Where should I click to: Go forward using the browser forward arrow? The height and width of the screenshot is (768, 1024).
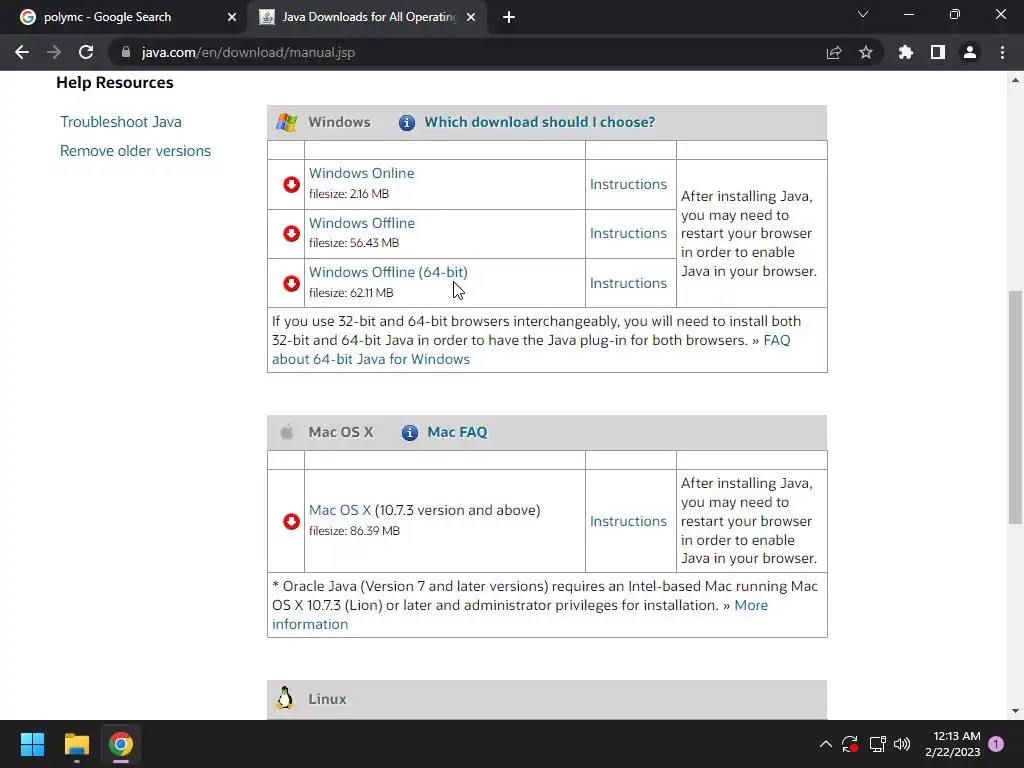point(54,52)
